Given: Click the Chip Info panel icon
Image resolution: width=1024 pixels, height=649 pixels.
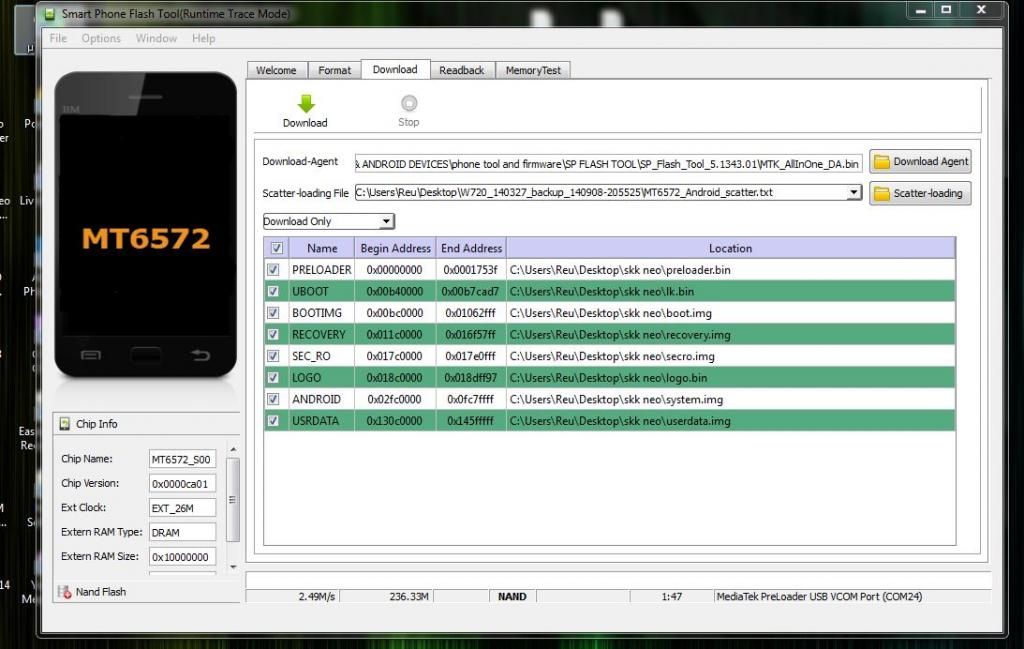Looking at the screenshot, I should (x=65, y=424).
